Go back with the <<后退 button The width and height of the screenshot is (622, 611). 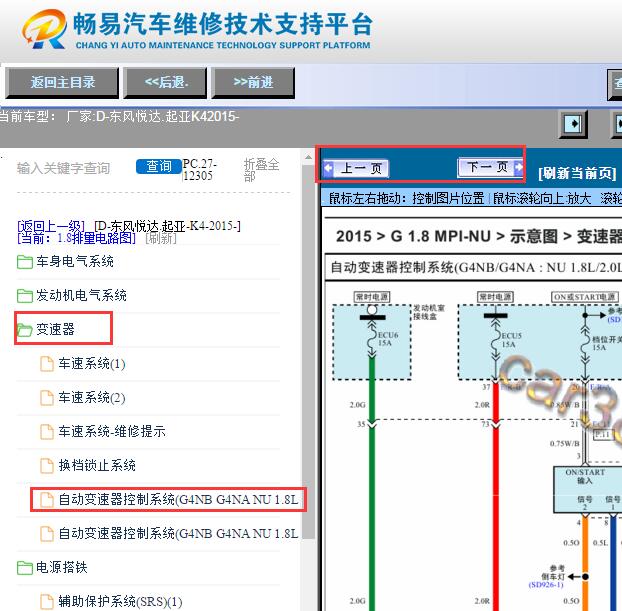click(165, 83)
